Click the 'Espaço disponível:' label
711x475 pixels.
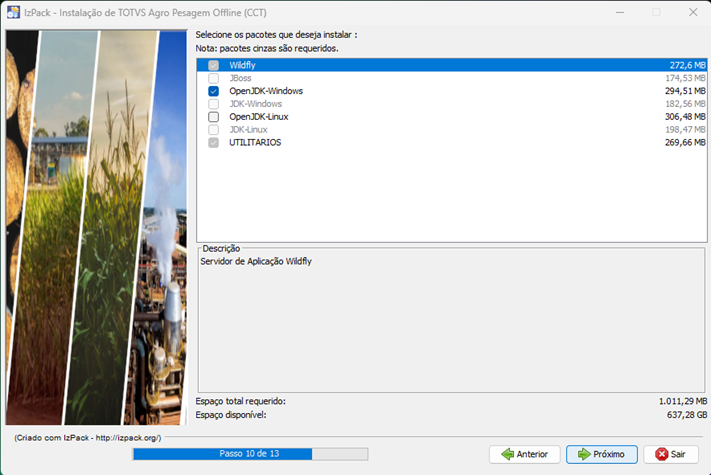pos(231,415)
